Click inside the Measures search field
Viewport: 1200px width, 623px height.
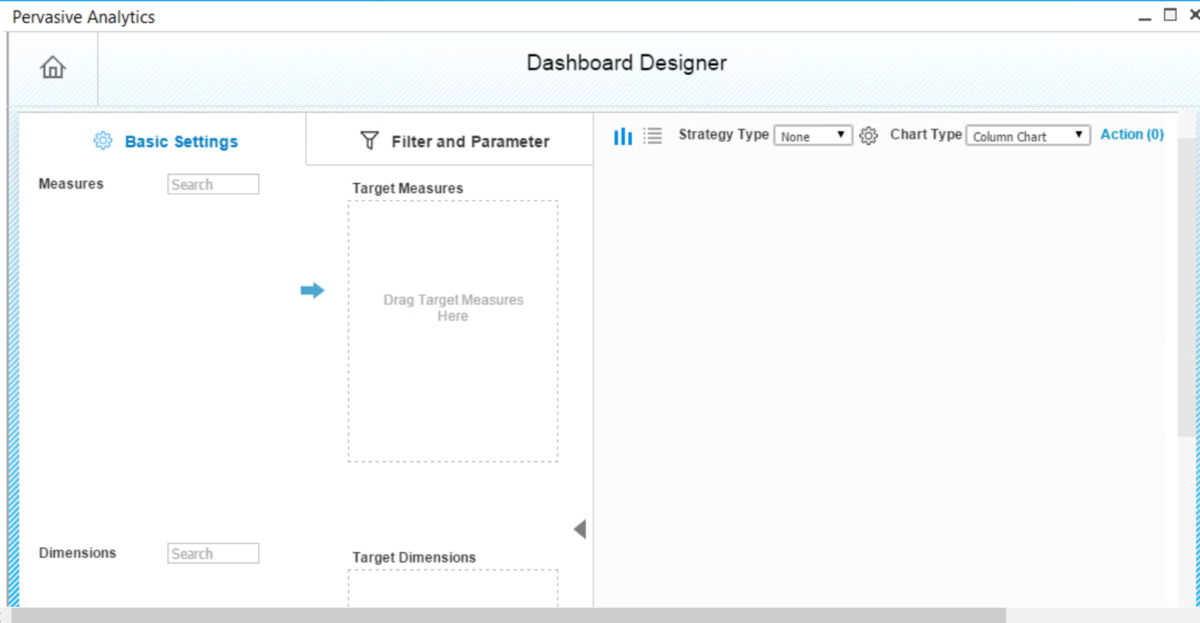(x=212, y=183)
